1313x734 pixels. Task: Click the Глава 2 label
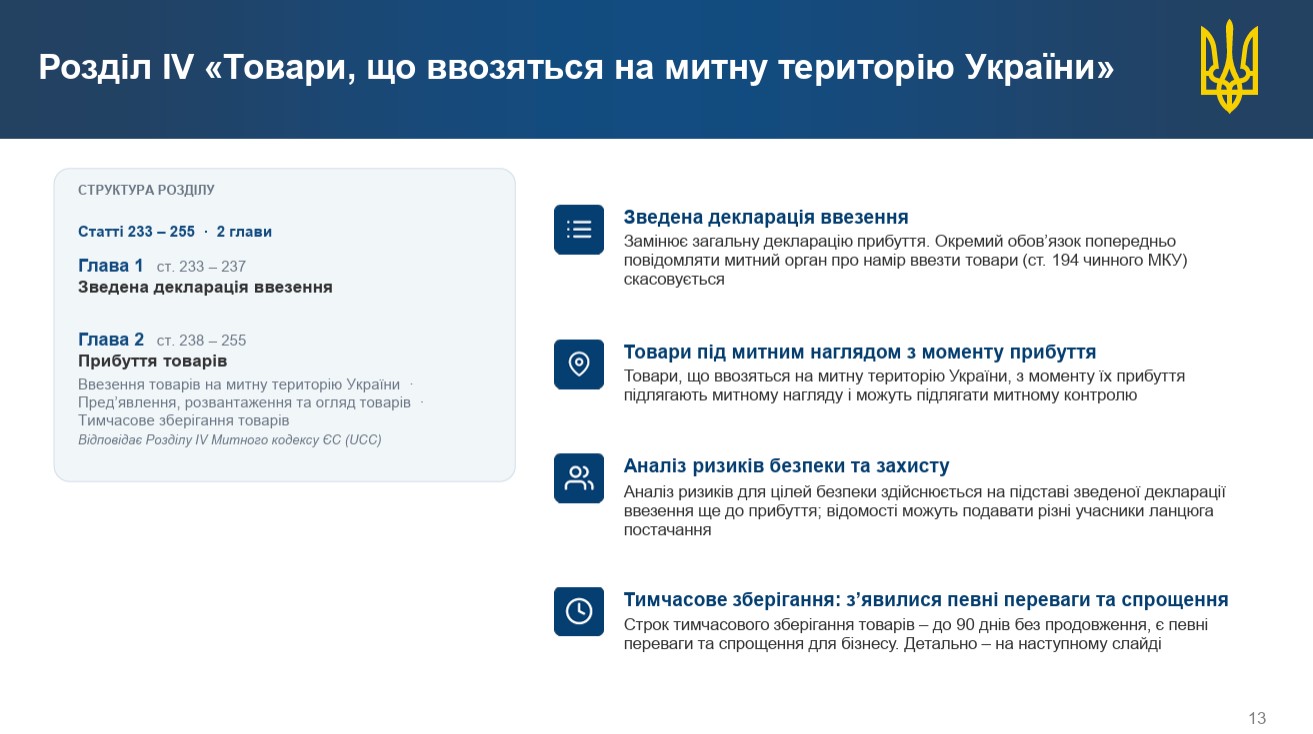tap(111, 340)
